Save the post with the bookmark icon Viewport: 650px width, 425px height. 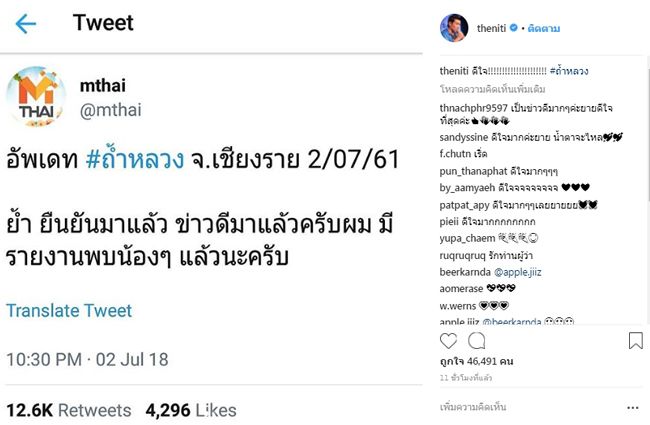tap(635, 342)
